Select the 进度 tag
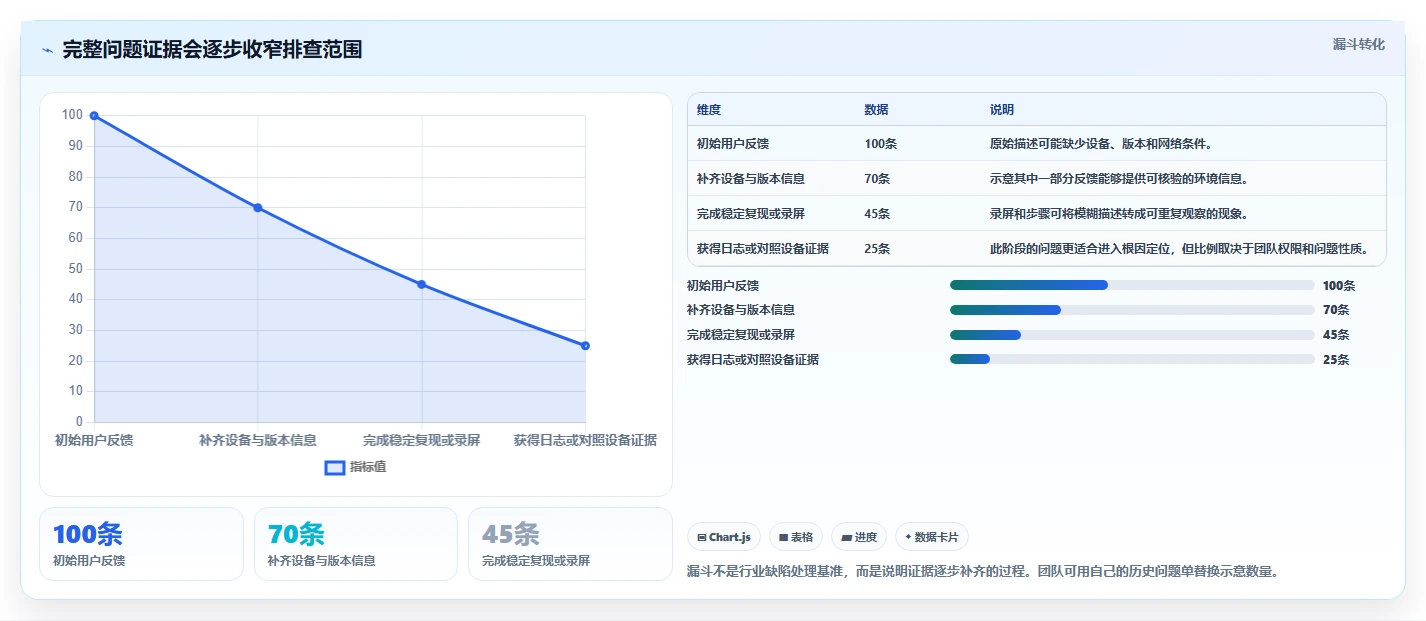This screenshot has width=1426, height=621. pyautogui.click(x=859, y=537)
